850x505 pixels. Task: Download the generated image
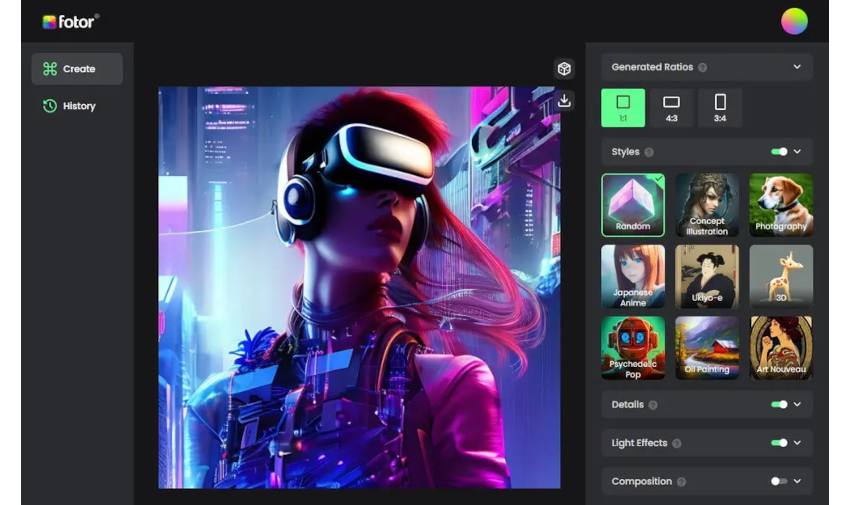pos(564,100)
